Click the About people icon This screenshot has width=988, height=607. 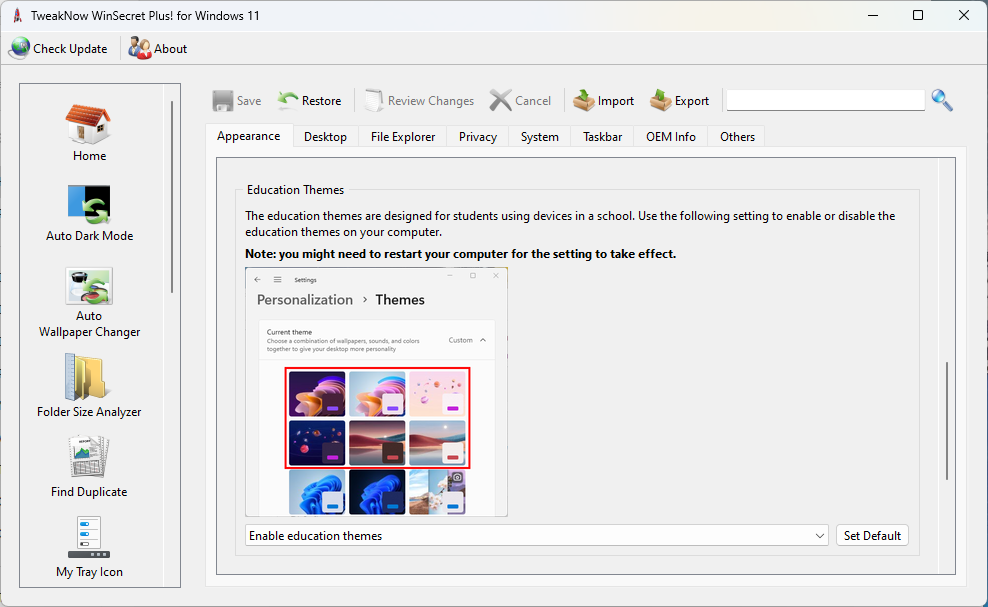pos(139,49)
